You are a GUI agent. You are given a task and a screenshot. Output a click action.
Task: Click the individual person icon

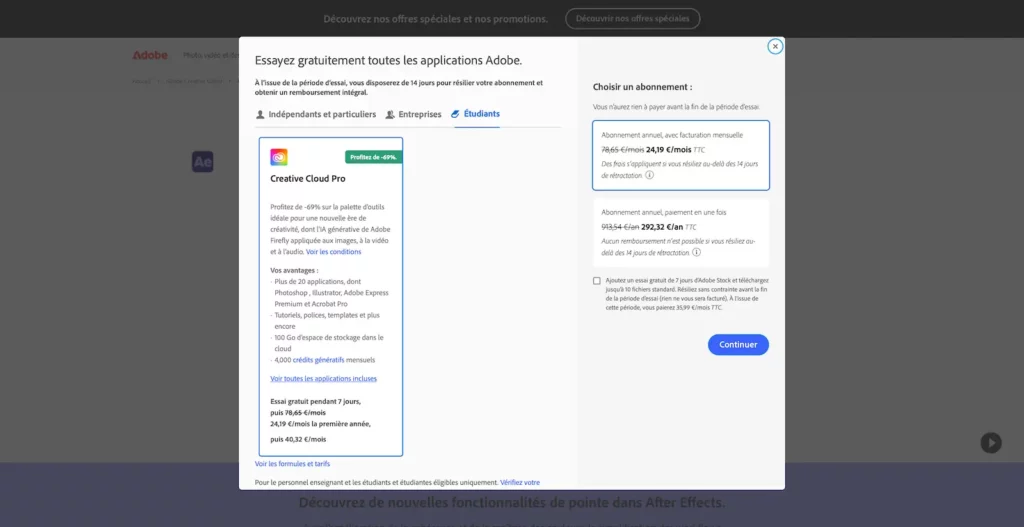click(x=260, y=114)
